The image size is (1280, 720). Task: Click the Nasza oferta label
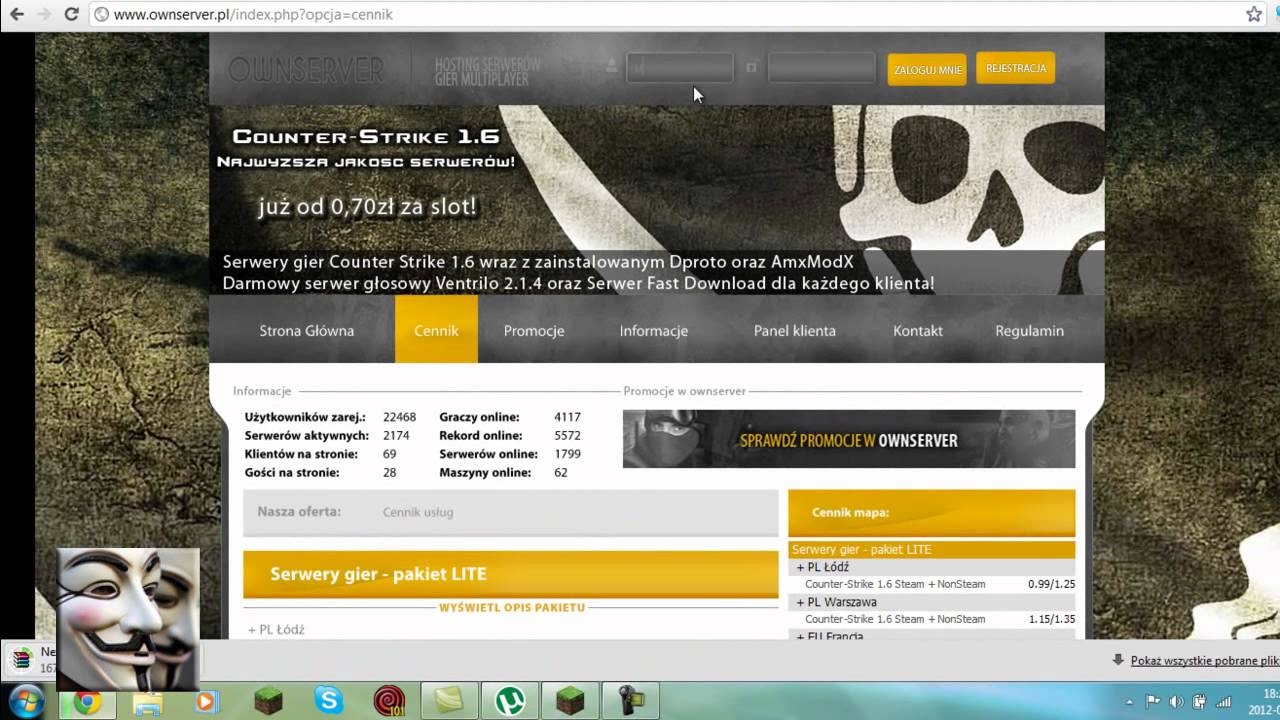[x=299, y=511]
